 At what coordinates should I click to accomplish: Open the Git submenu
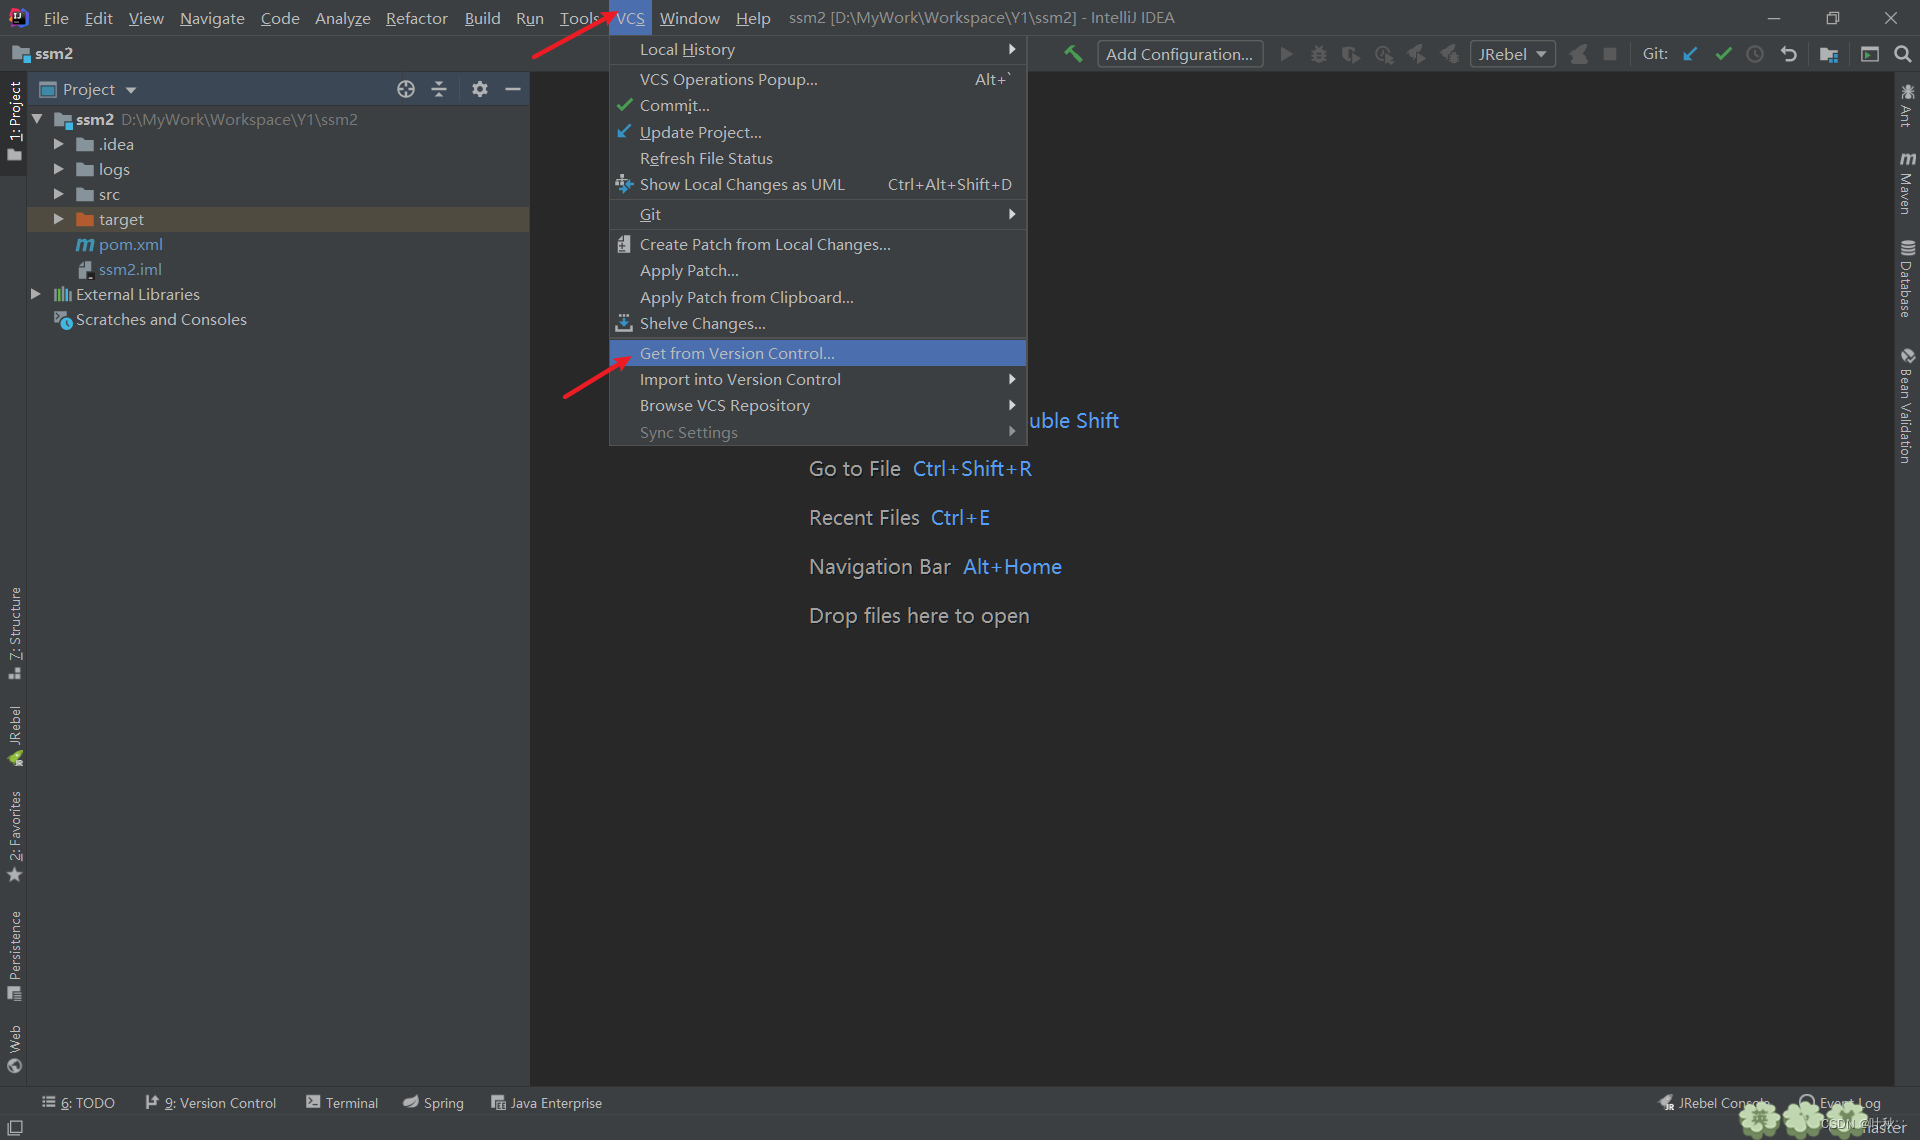pyautogui.click(x=818, y=214)
